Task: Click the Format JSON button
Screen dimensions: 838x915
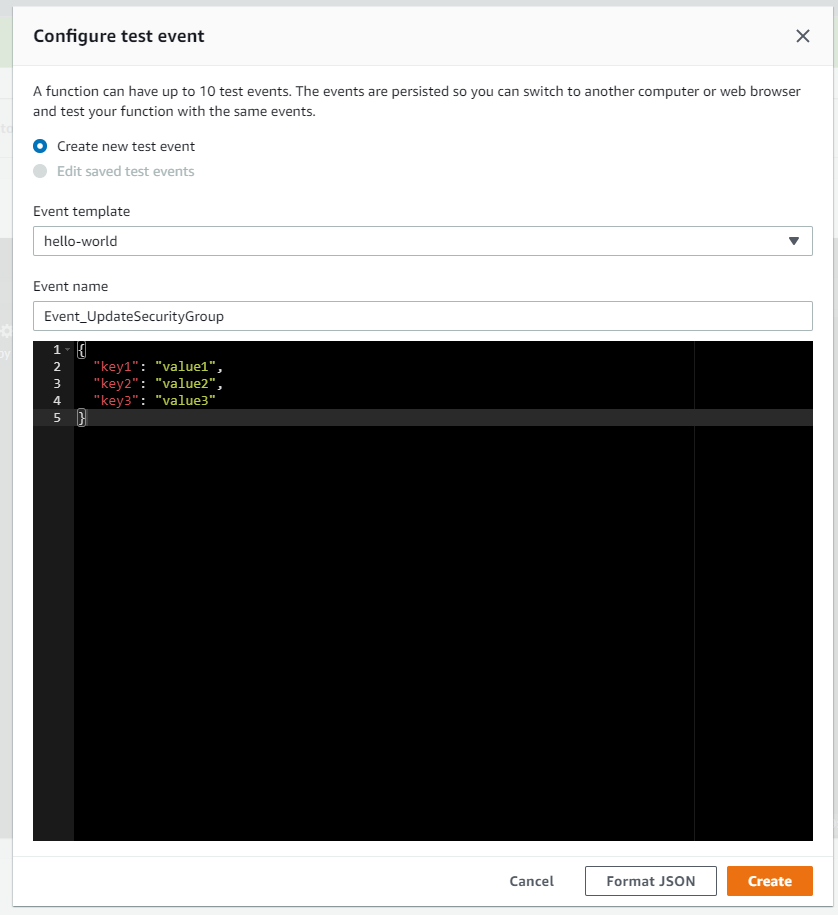Action: (650, 881)
